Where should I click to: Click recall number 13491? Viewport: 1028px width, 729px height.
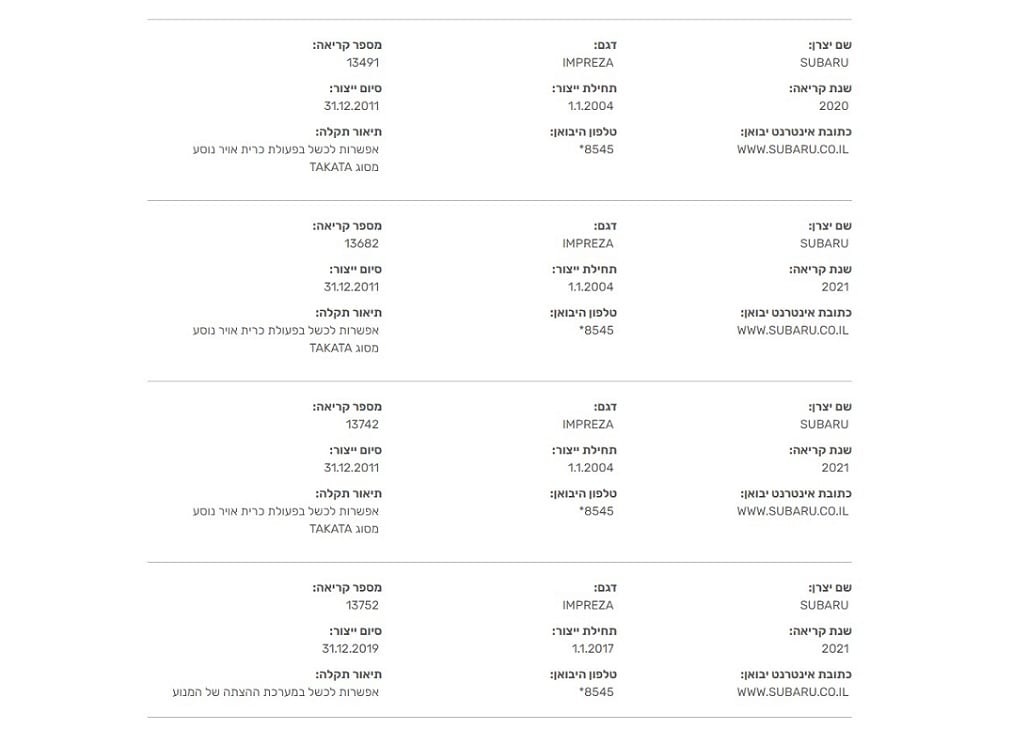(362, 63)
